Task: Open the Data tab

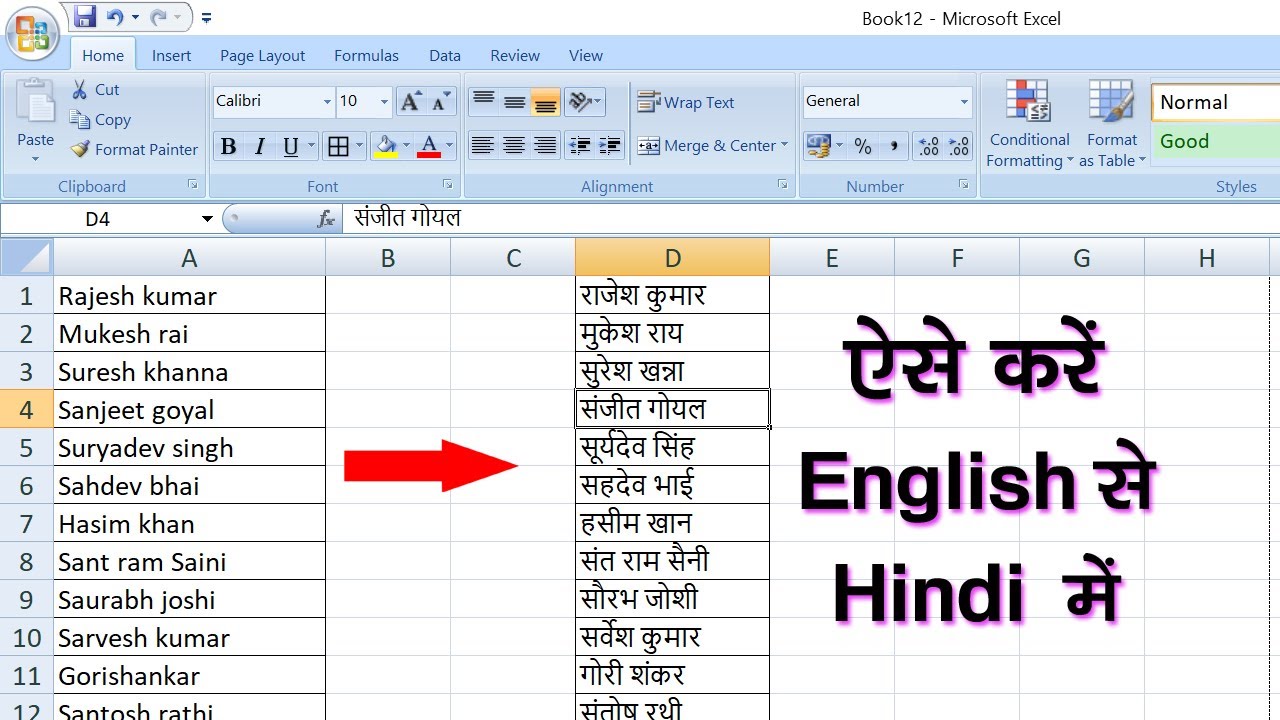Action: click(x=445, y=56)
